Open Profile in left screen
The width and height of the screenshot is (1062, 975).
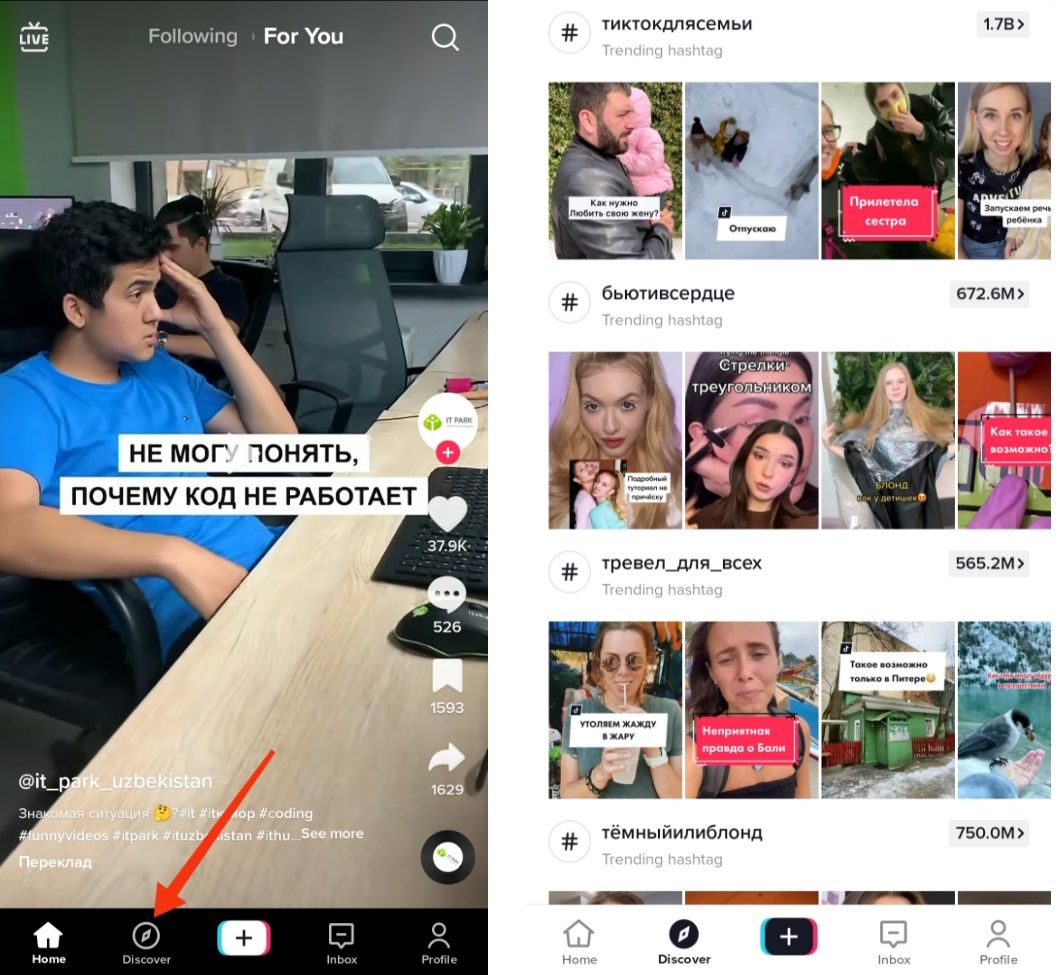(439, 942)
